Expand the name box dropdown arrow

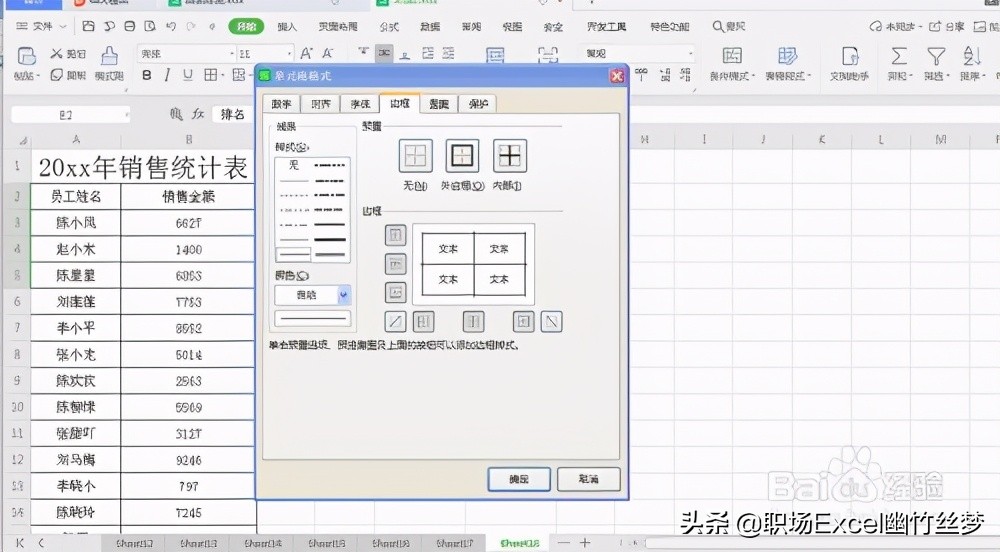(127, 115)
